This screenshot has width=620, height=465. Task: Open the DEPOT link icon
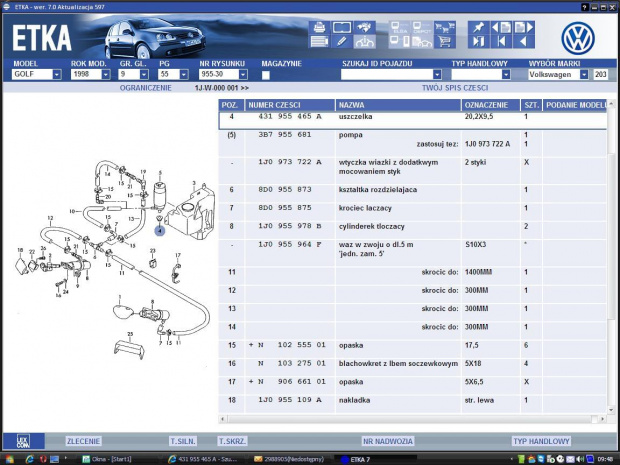[422, 27]
